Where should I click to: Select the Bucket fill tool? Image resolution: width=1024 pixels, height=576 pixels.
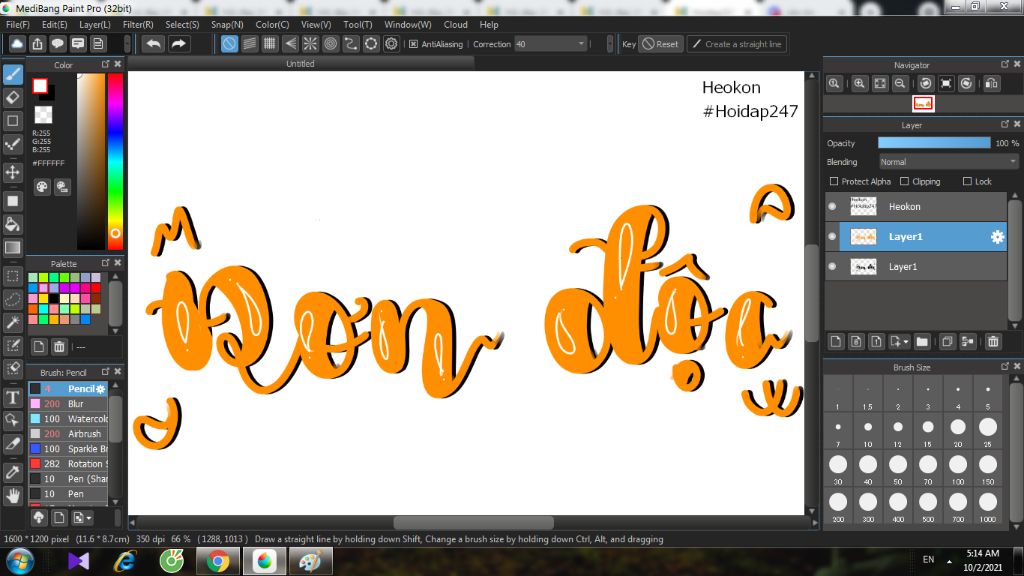tap(13, 225)
